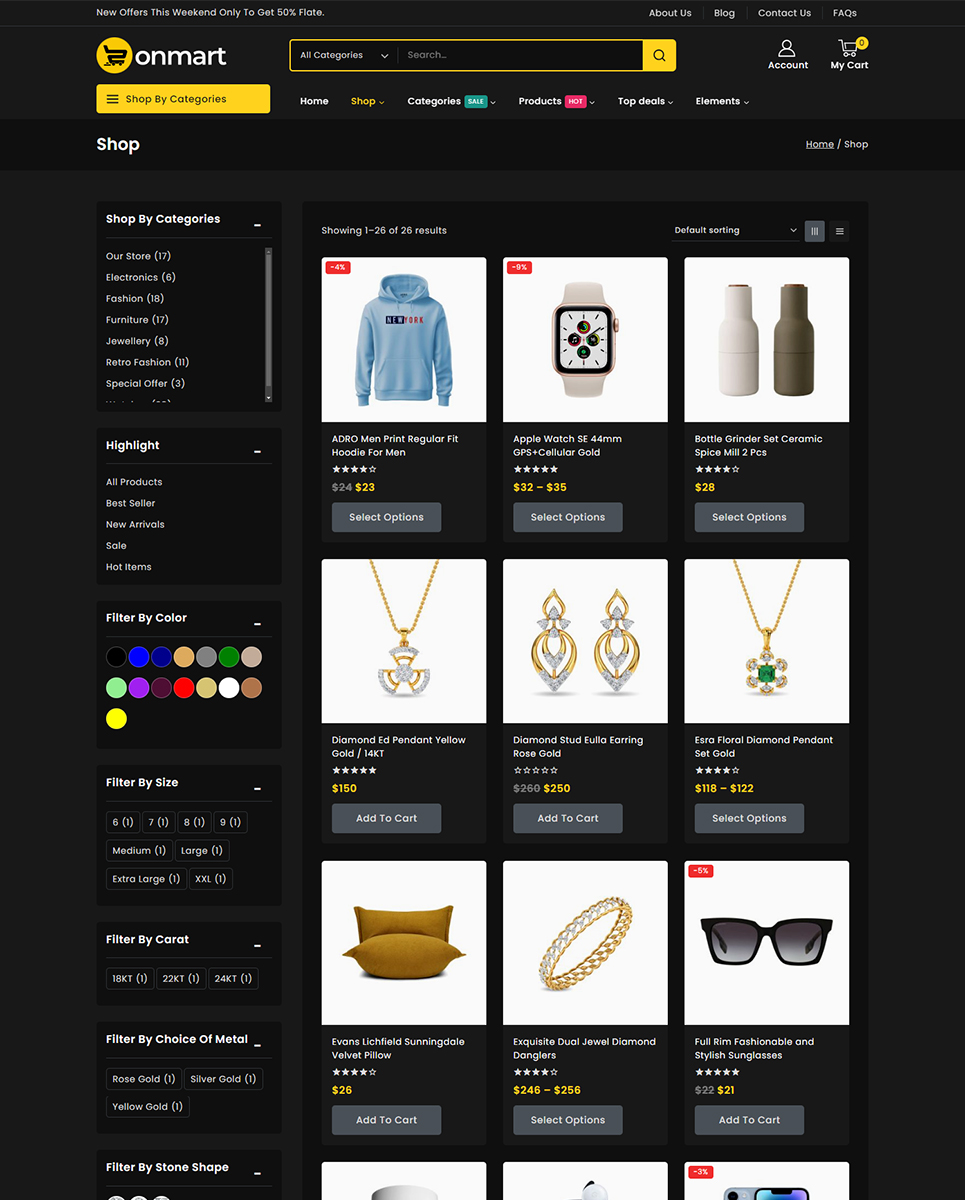Toggle the Medium size filter
This screenshot has width=965, height=1200.
coord(139,851)
